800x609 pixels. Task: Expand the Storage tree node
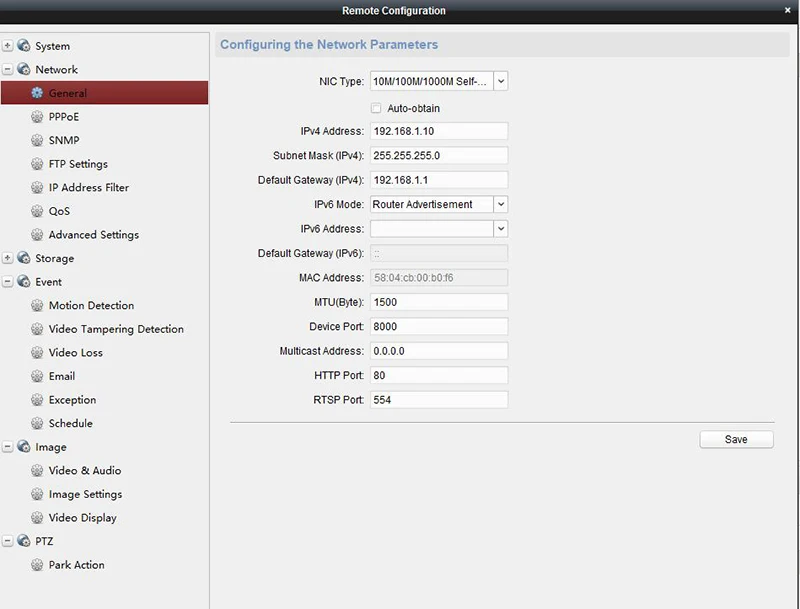click(7, 258)
